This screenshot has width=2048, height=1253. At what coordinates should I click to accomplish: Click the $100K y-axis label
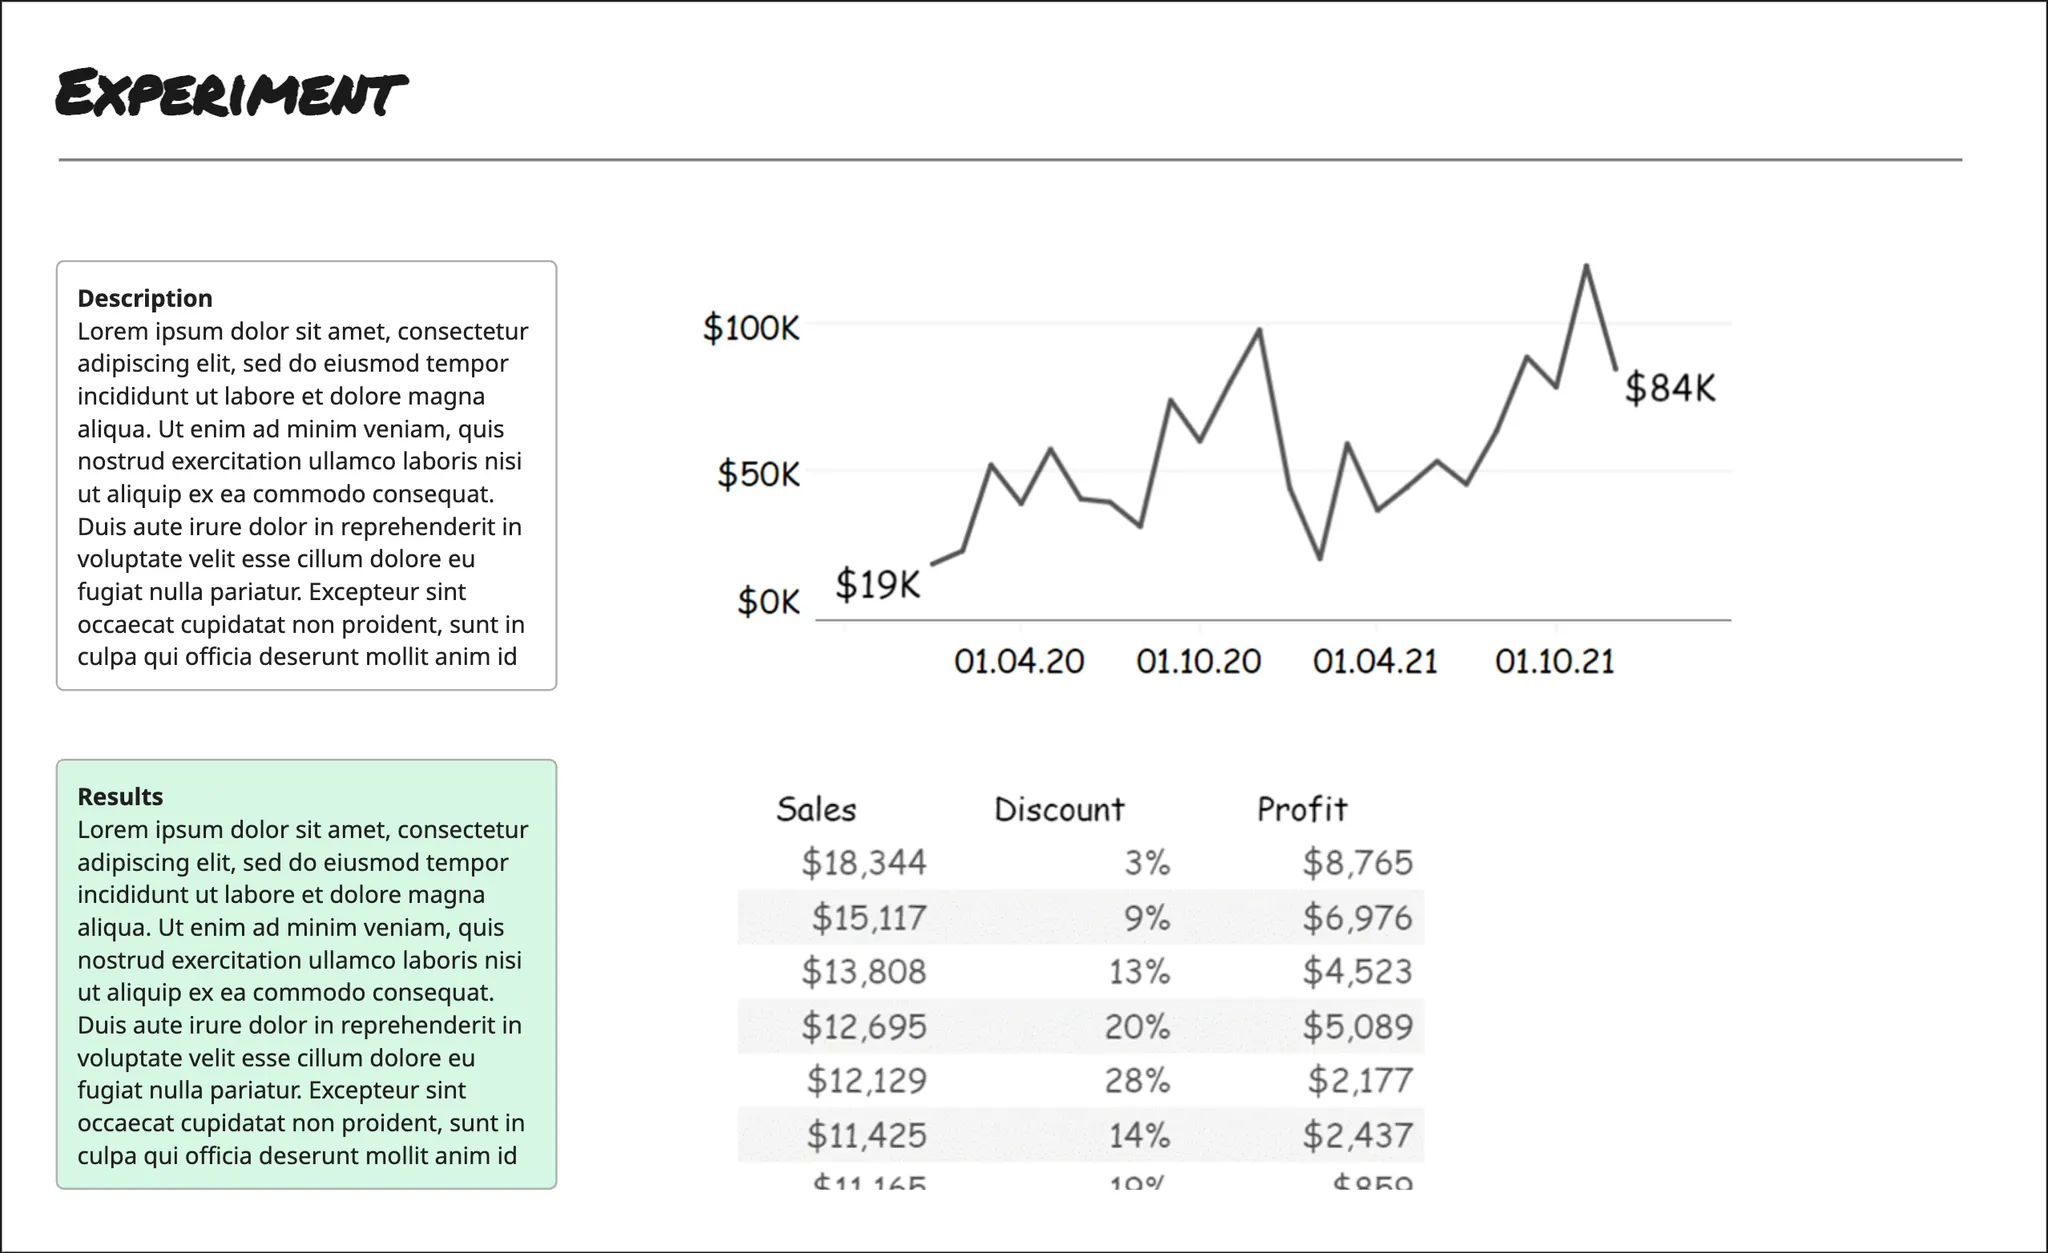(x=751, y=328)
